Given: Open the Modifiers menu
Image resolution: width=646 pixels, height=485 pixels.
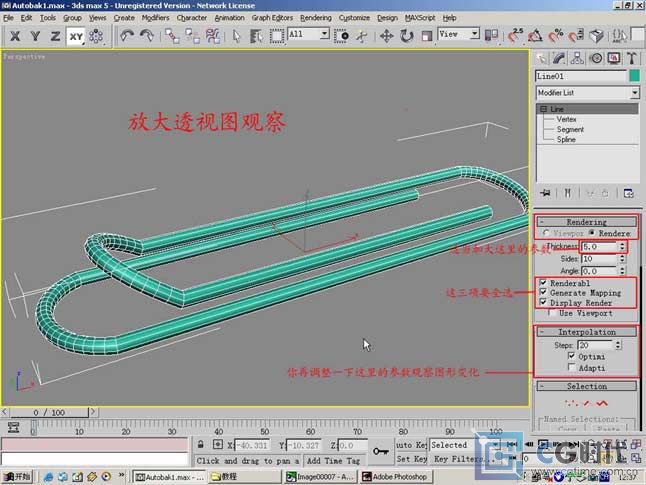Looking at the screenshot, I should [155, 18].
